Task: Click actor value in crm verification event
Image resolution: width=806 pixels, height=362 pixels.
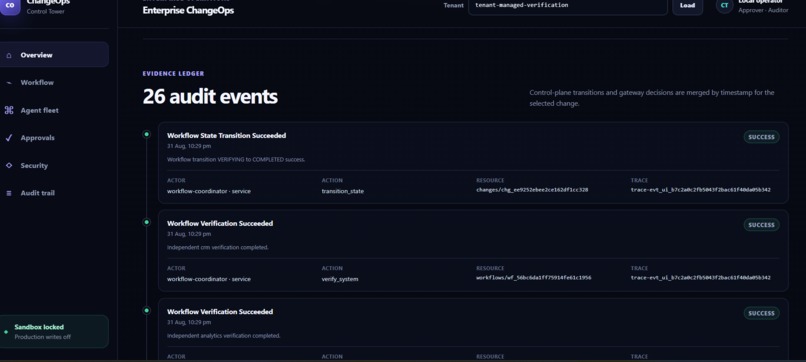Action: point(209,279)
